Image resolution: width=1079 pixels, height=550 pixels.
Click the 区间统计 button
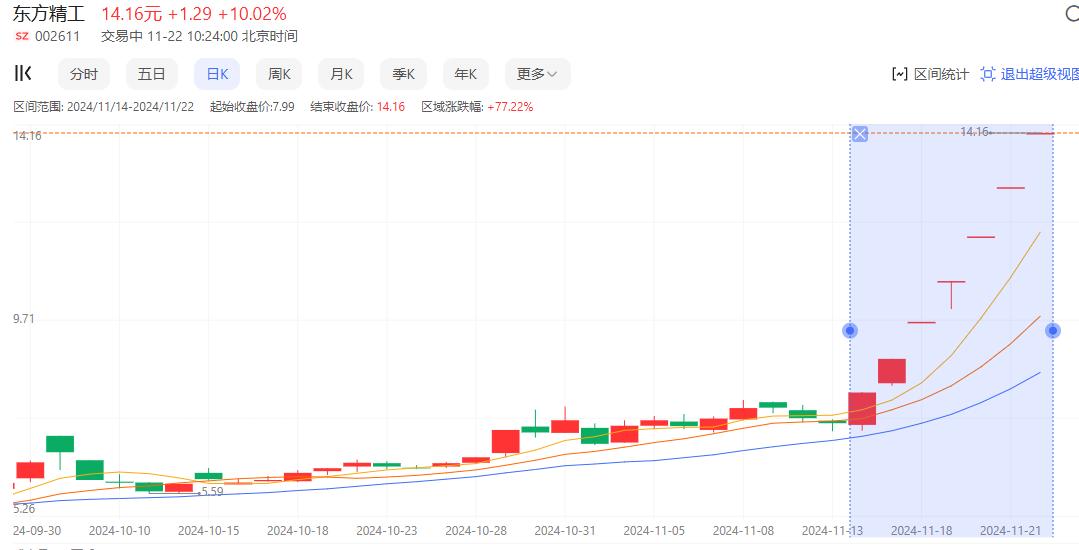(930, 74)
